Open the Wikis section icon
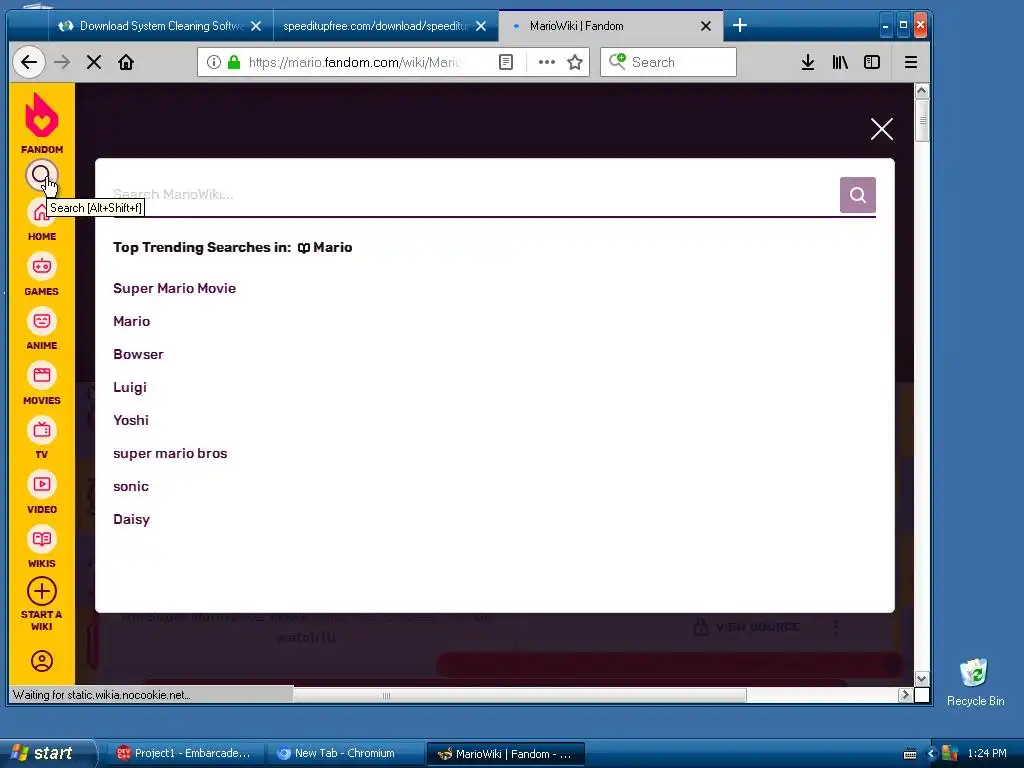The height and width of the screenshot is (768, 1024). coord(42,539)
